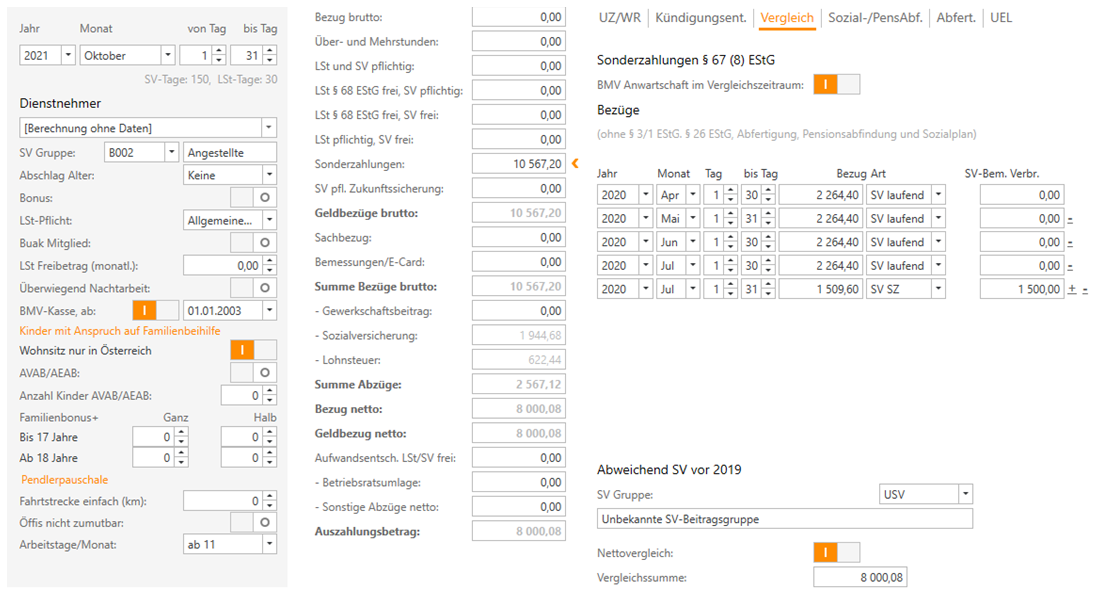Remove the 2020 Jun Bezüge row
1096x596 pixels.
[x=1070, y=243]
